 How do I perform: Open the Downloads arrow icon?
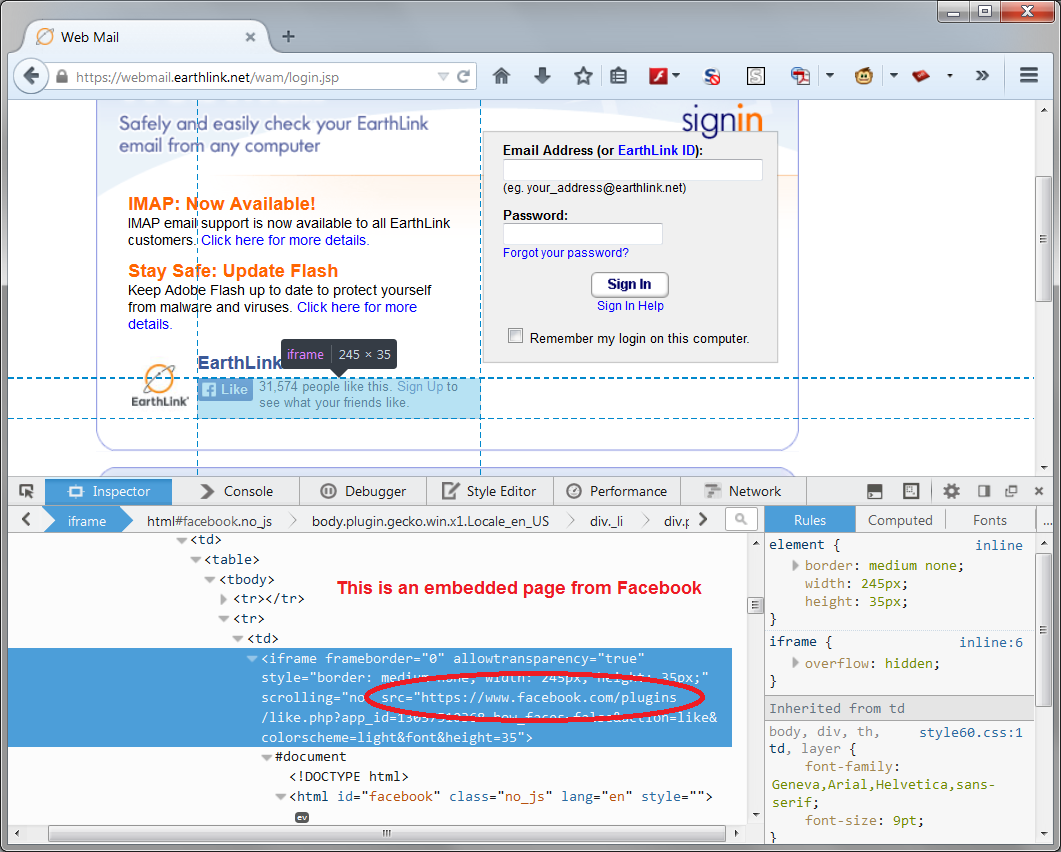[x=542, y=76]
